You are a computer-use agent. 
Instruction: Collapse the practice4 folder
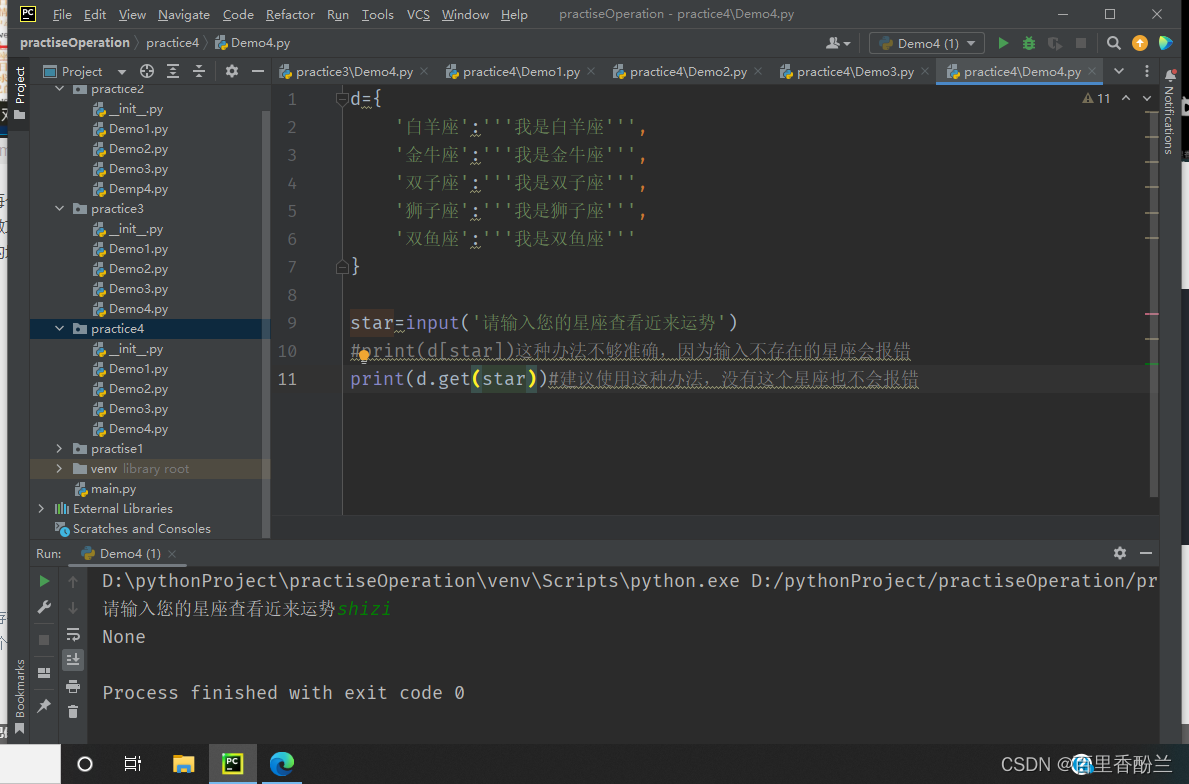point(59,329)
